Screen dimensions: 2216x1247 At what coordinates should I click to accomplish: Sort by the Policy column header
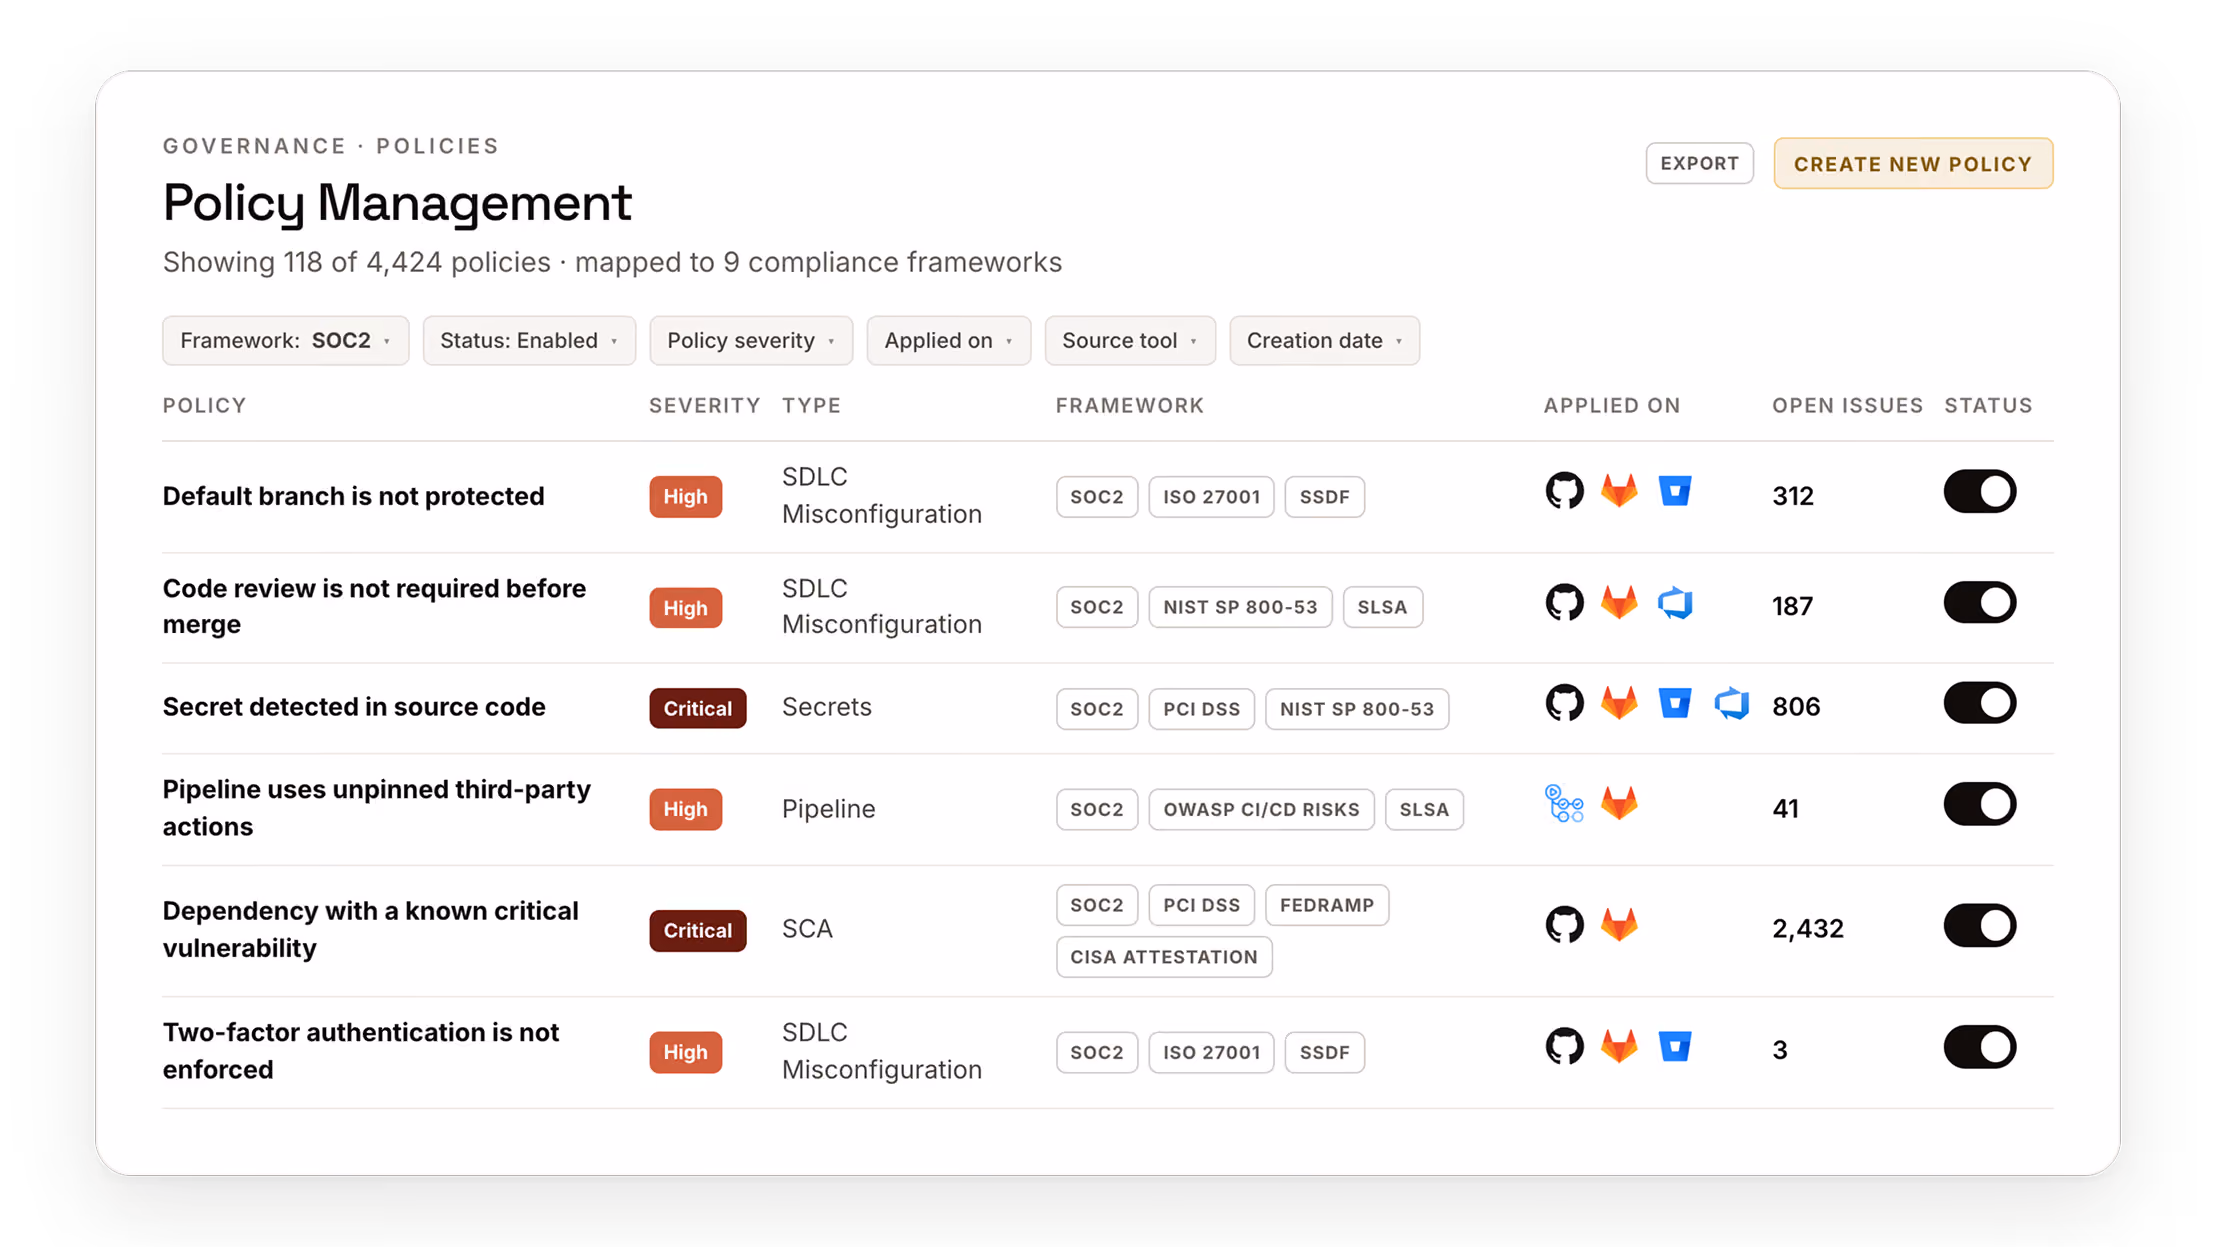coord(204,405)
